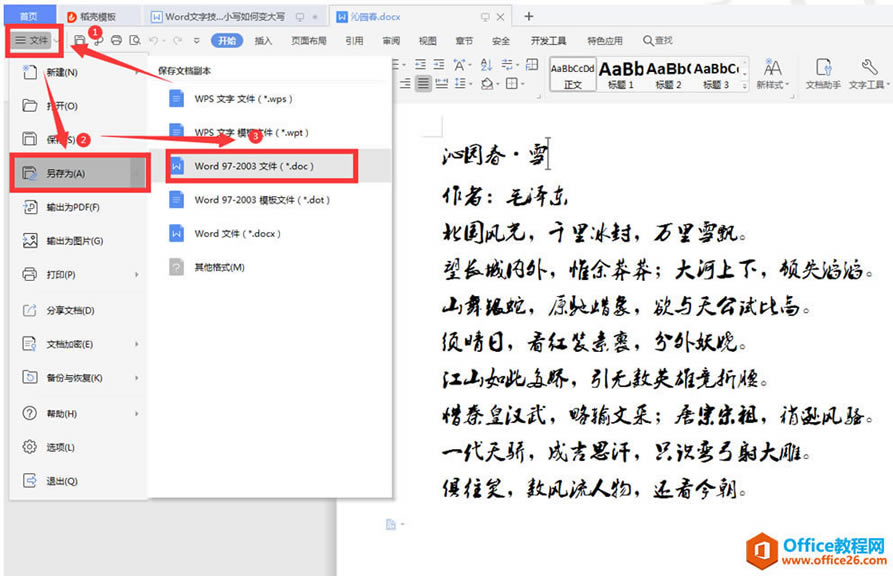Apply the 标题 2 style
The width and height of the screenshot is (893, 576).
pos(668,74)
